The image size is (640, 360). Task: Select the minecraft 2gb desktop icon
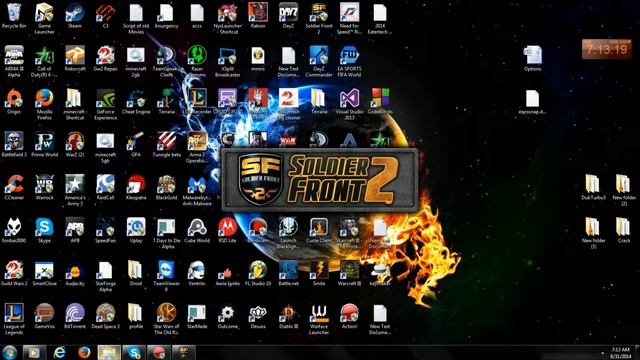pyautogui.click(x=136, y=61)
